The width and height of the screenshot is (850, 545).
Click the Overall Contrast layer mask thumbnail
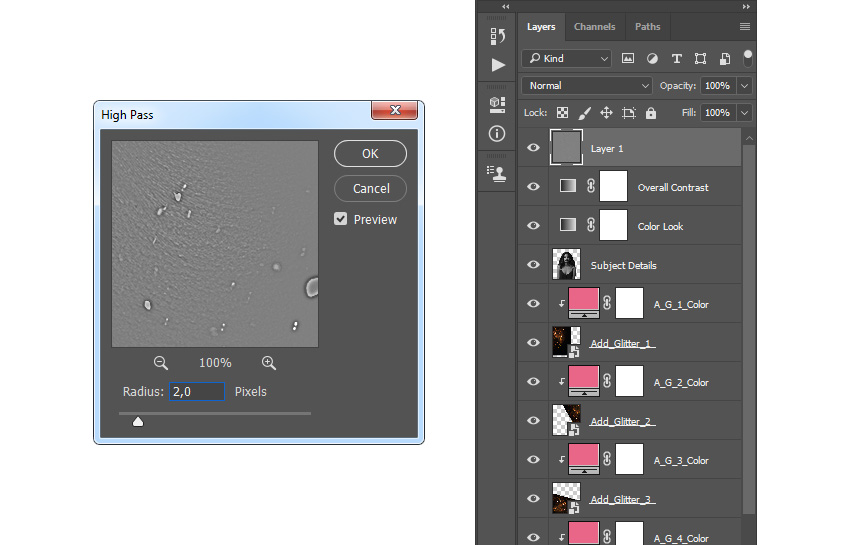[613, 186]
